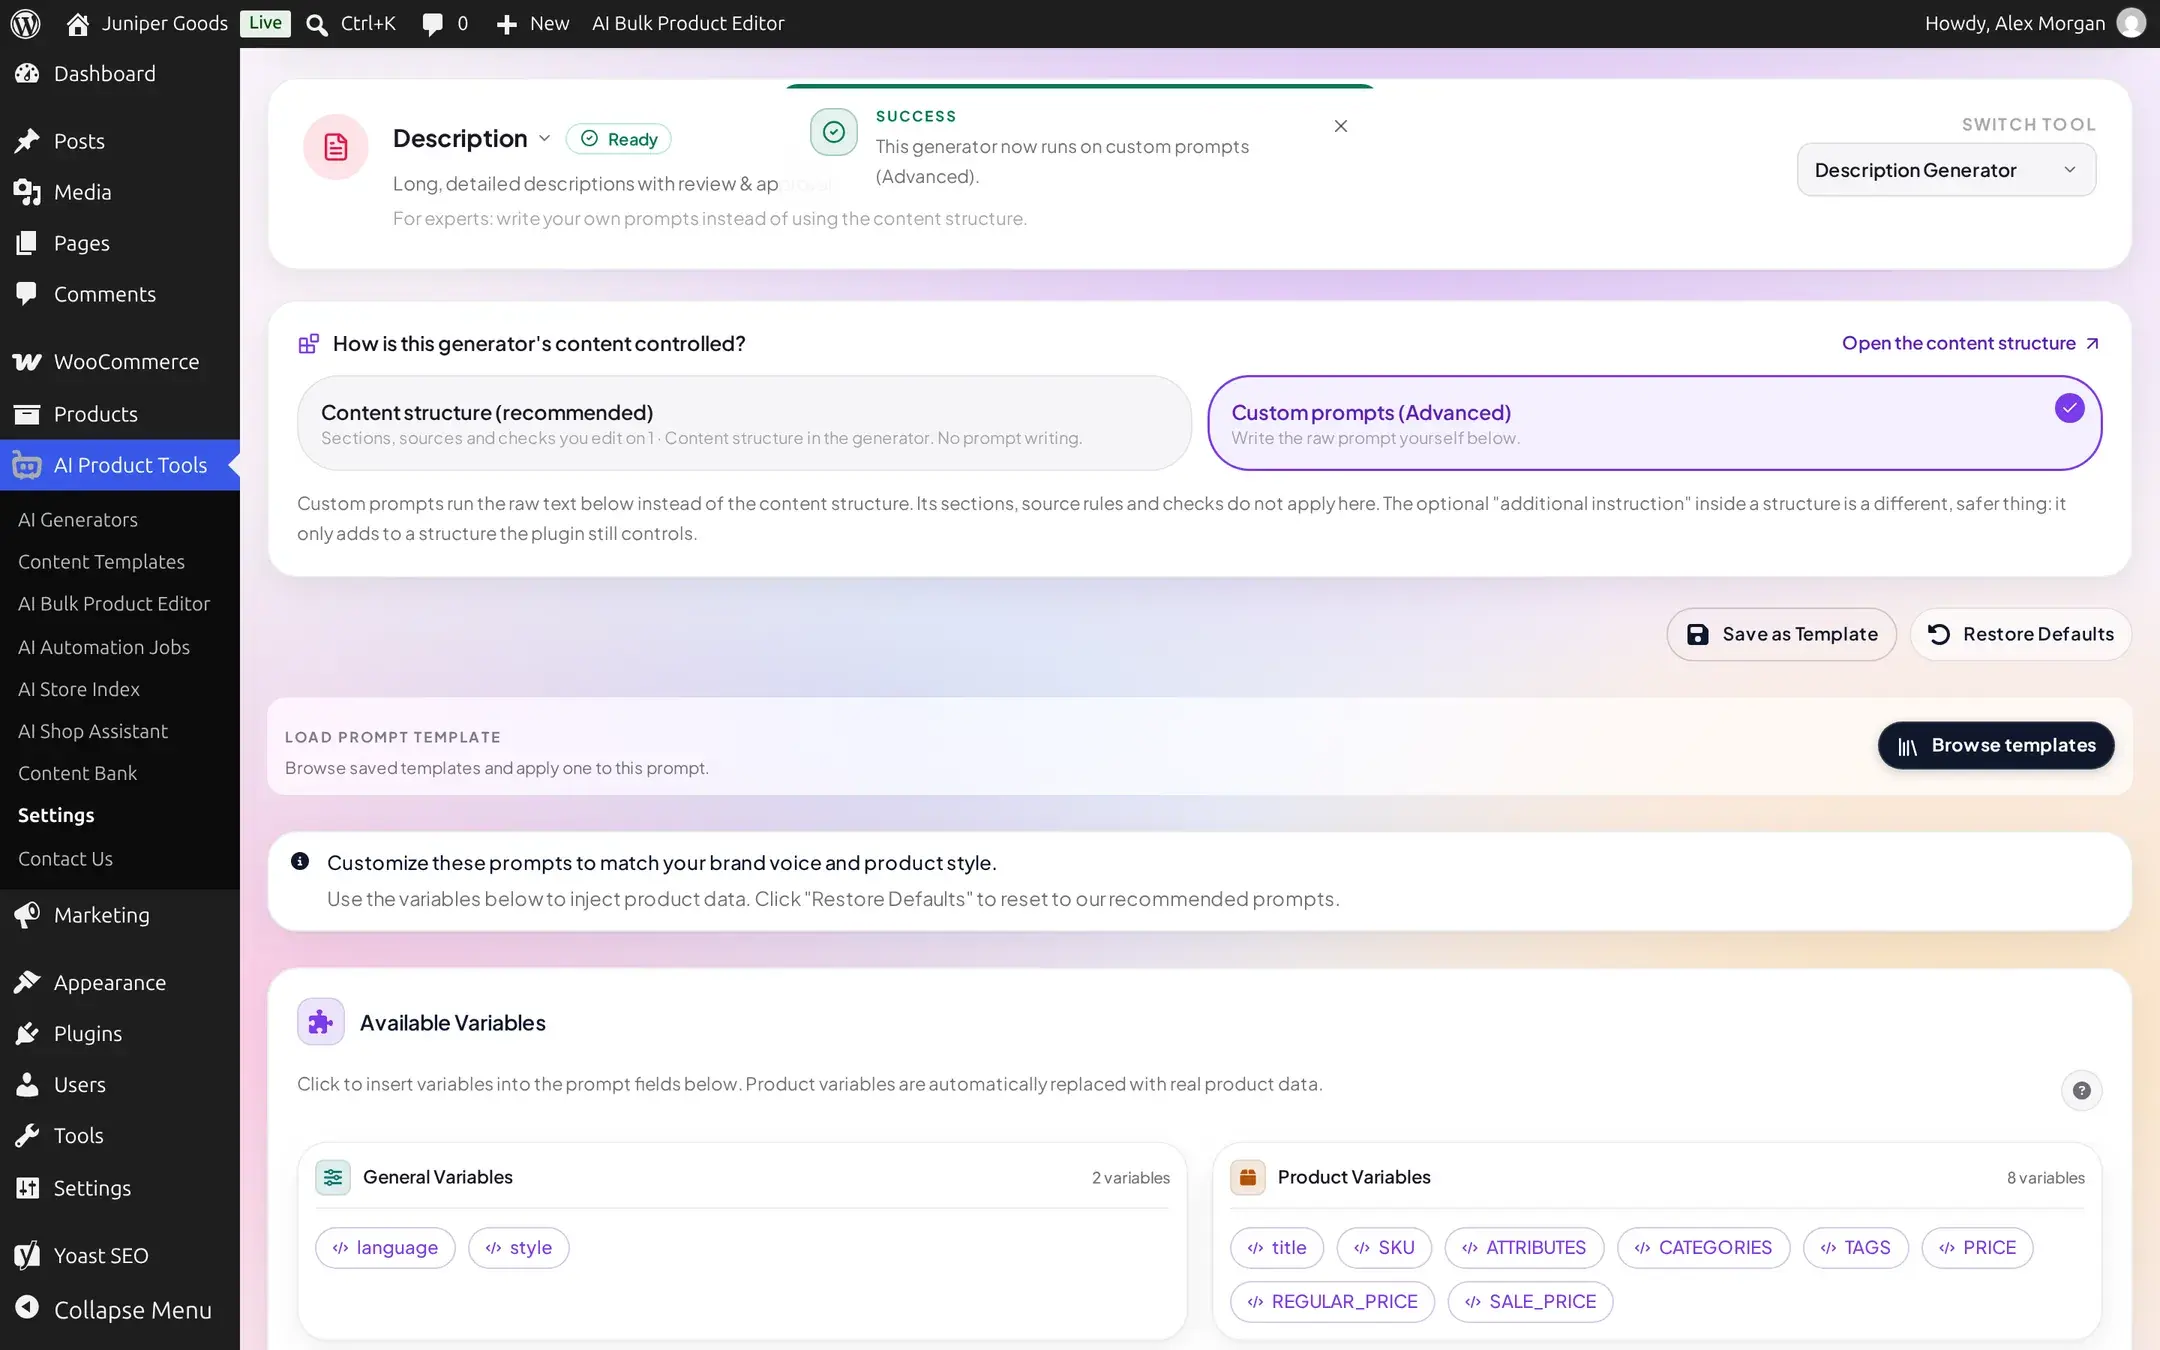Open Content Bank submenu item
This screenshot has width=2160, height=1350.
[77, 773]
